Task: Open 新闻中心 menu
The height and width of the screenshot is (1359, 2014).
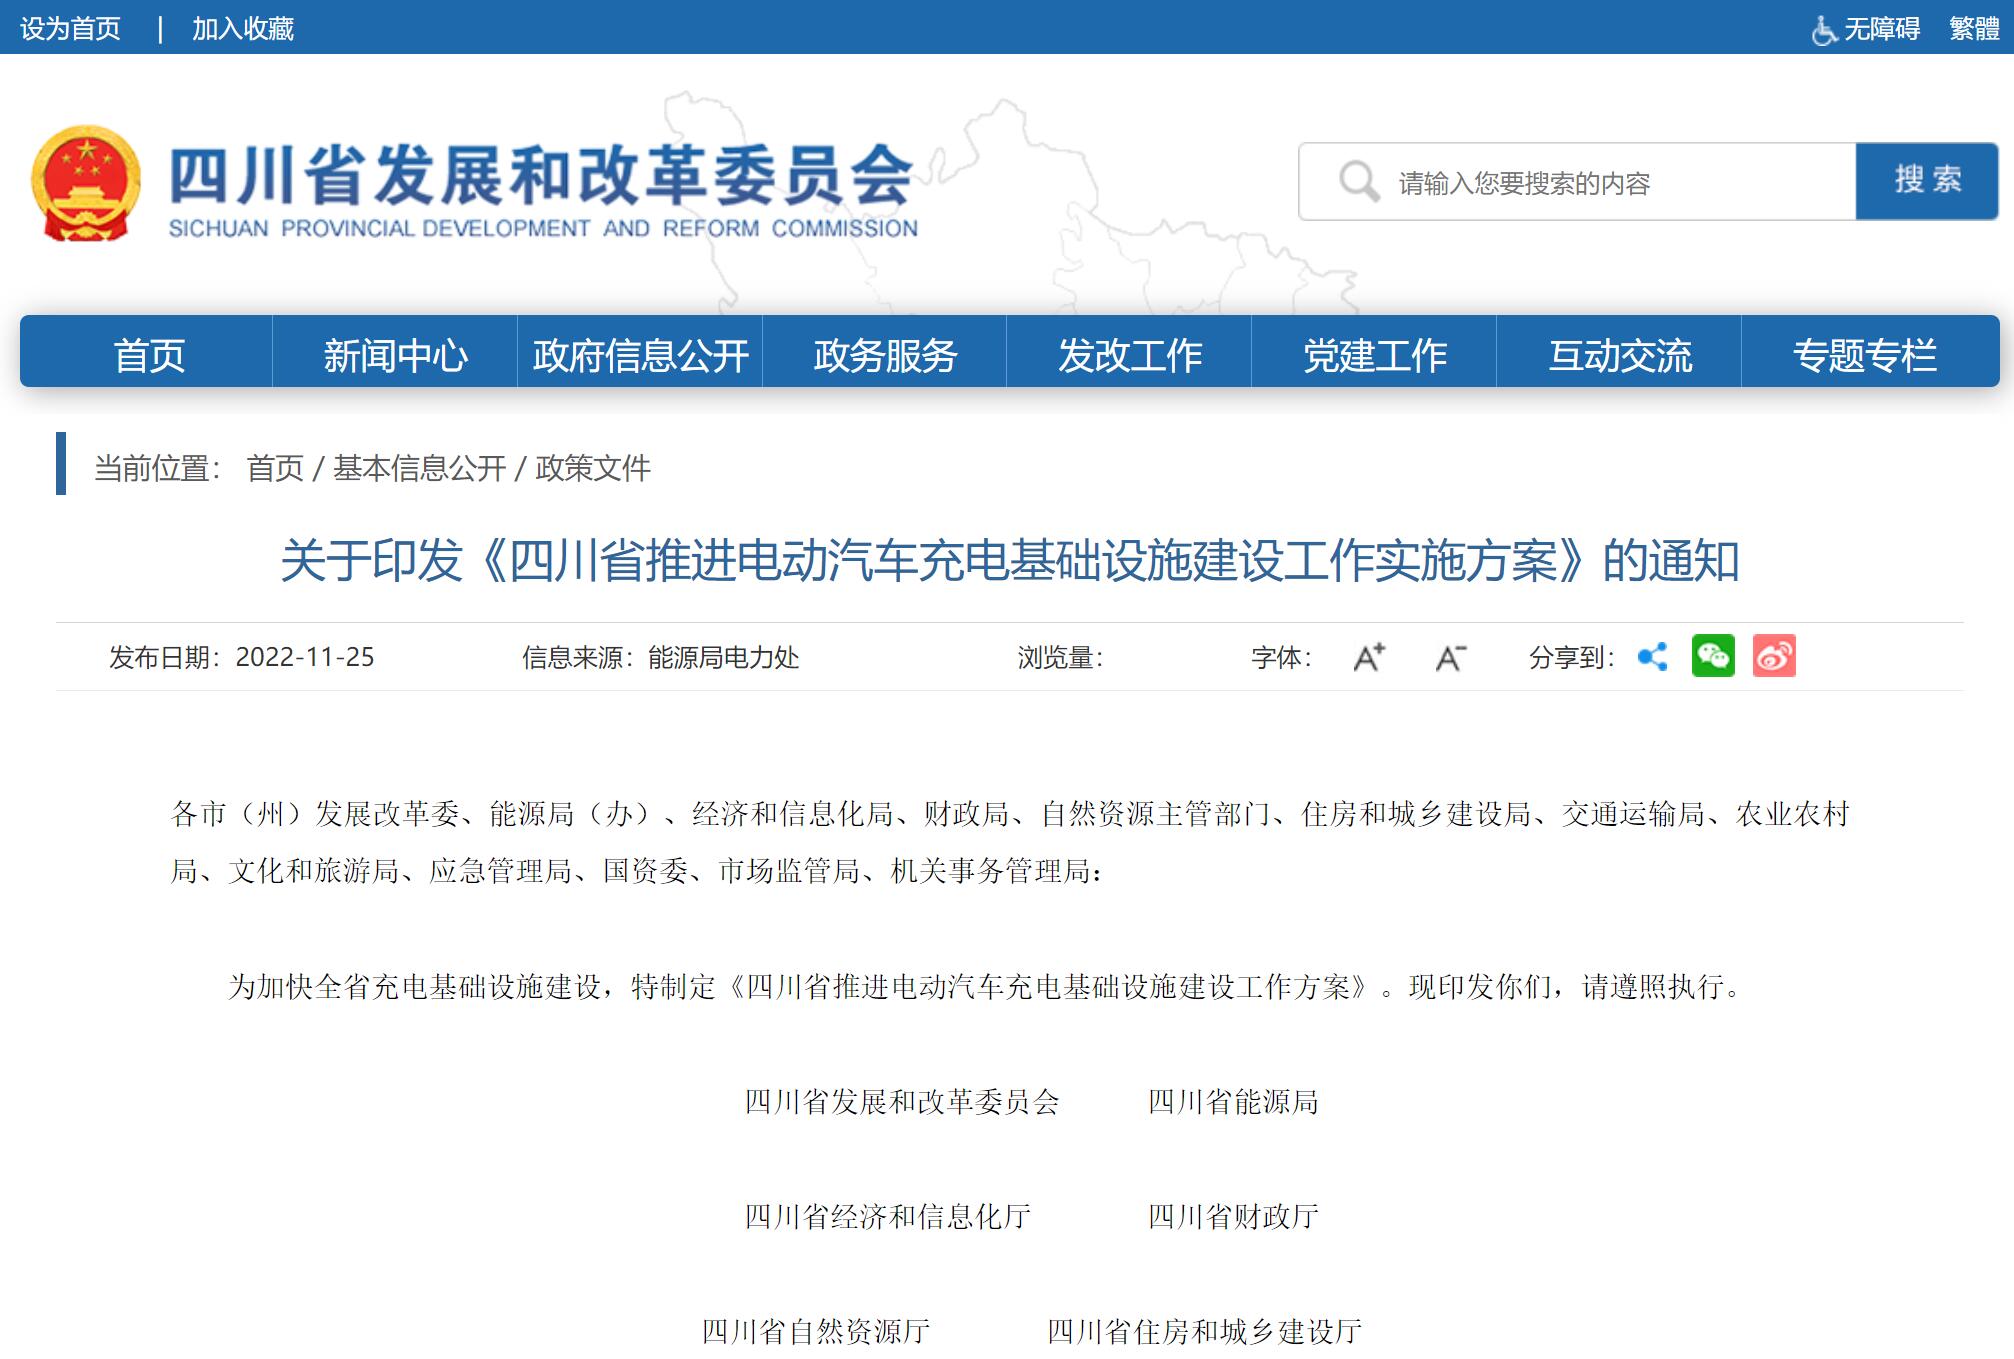Action: (x=395, y=355)
